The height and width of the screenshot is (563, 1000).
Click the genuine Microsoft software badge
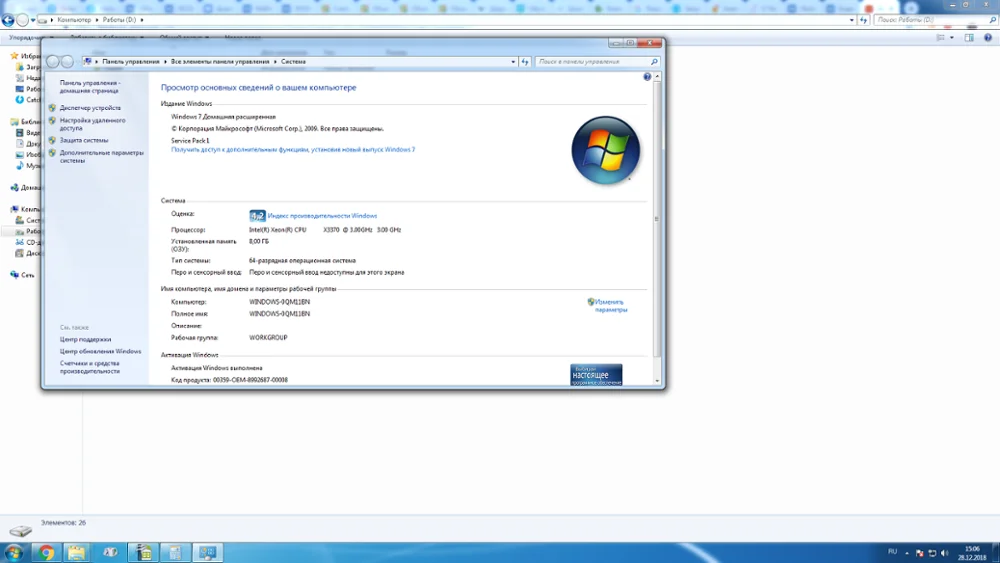[x=596, y=375]
